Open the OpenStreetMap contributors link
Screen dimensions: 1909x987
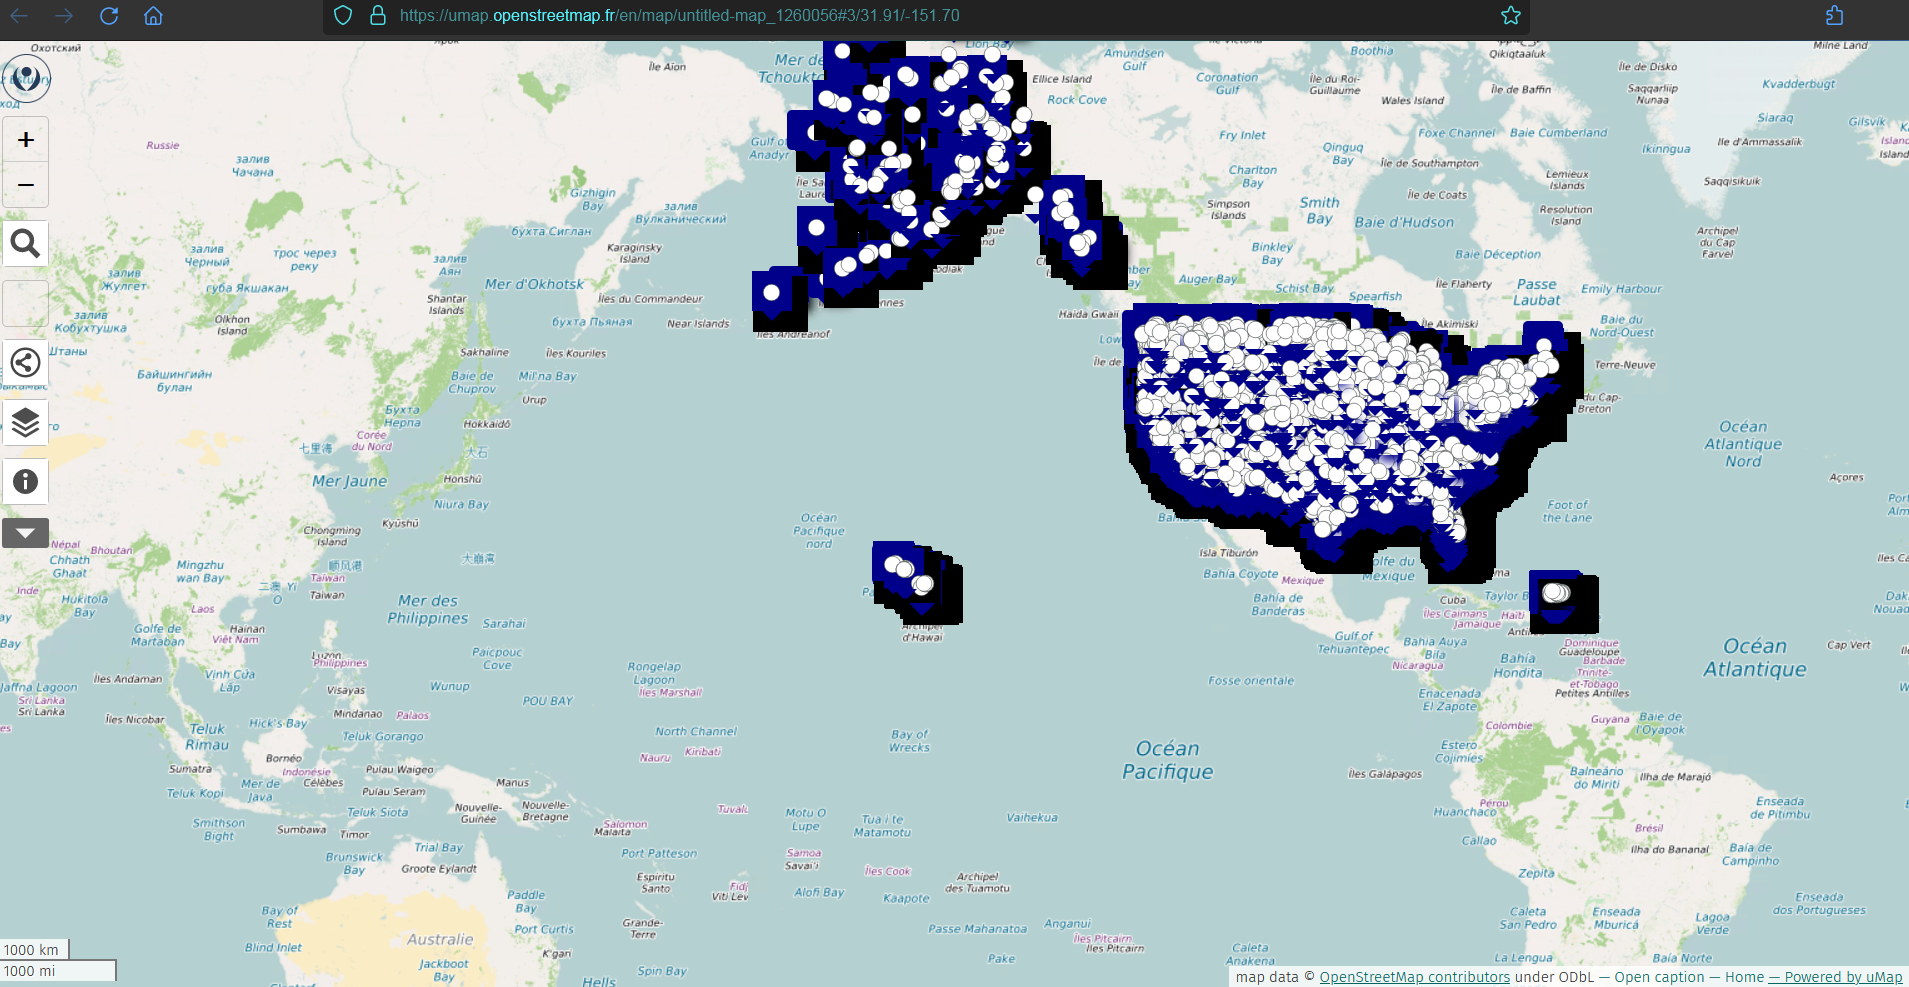pyautogui.click(x=1414, y=977)
